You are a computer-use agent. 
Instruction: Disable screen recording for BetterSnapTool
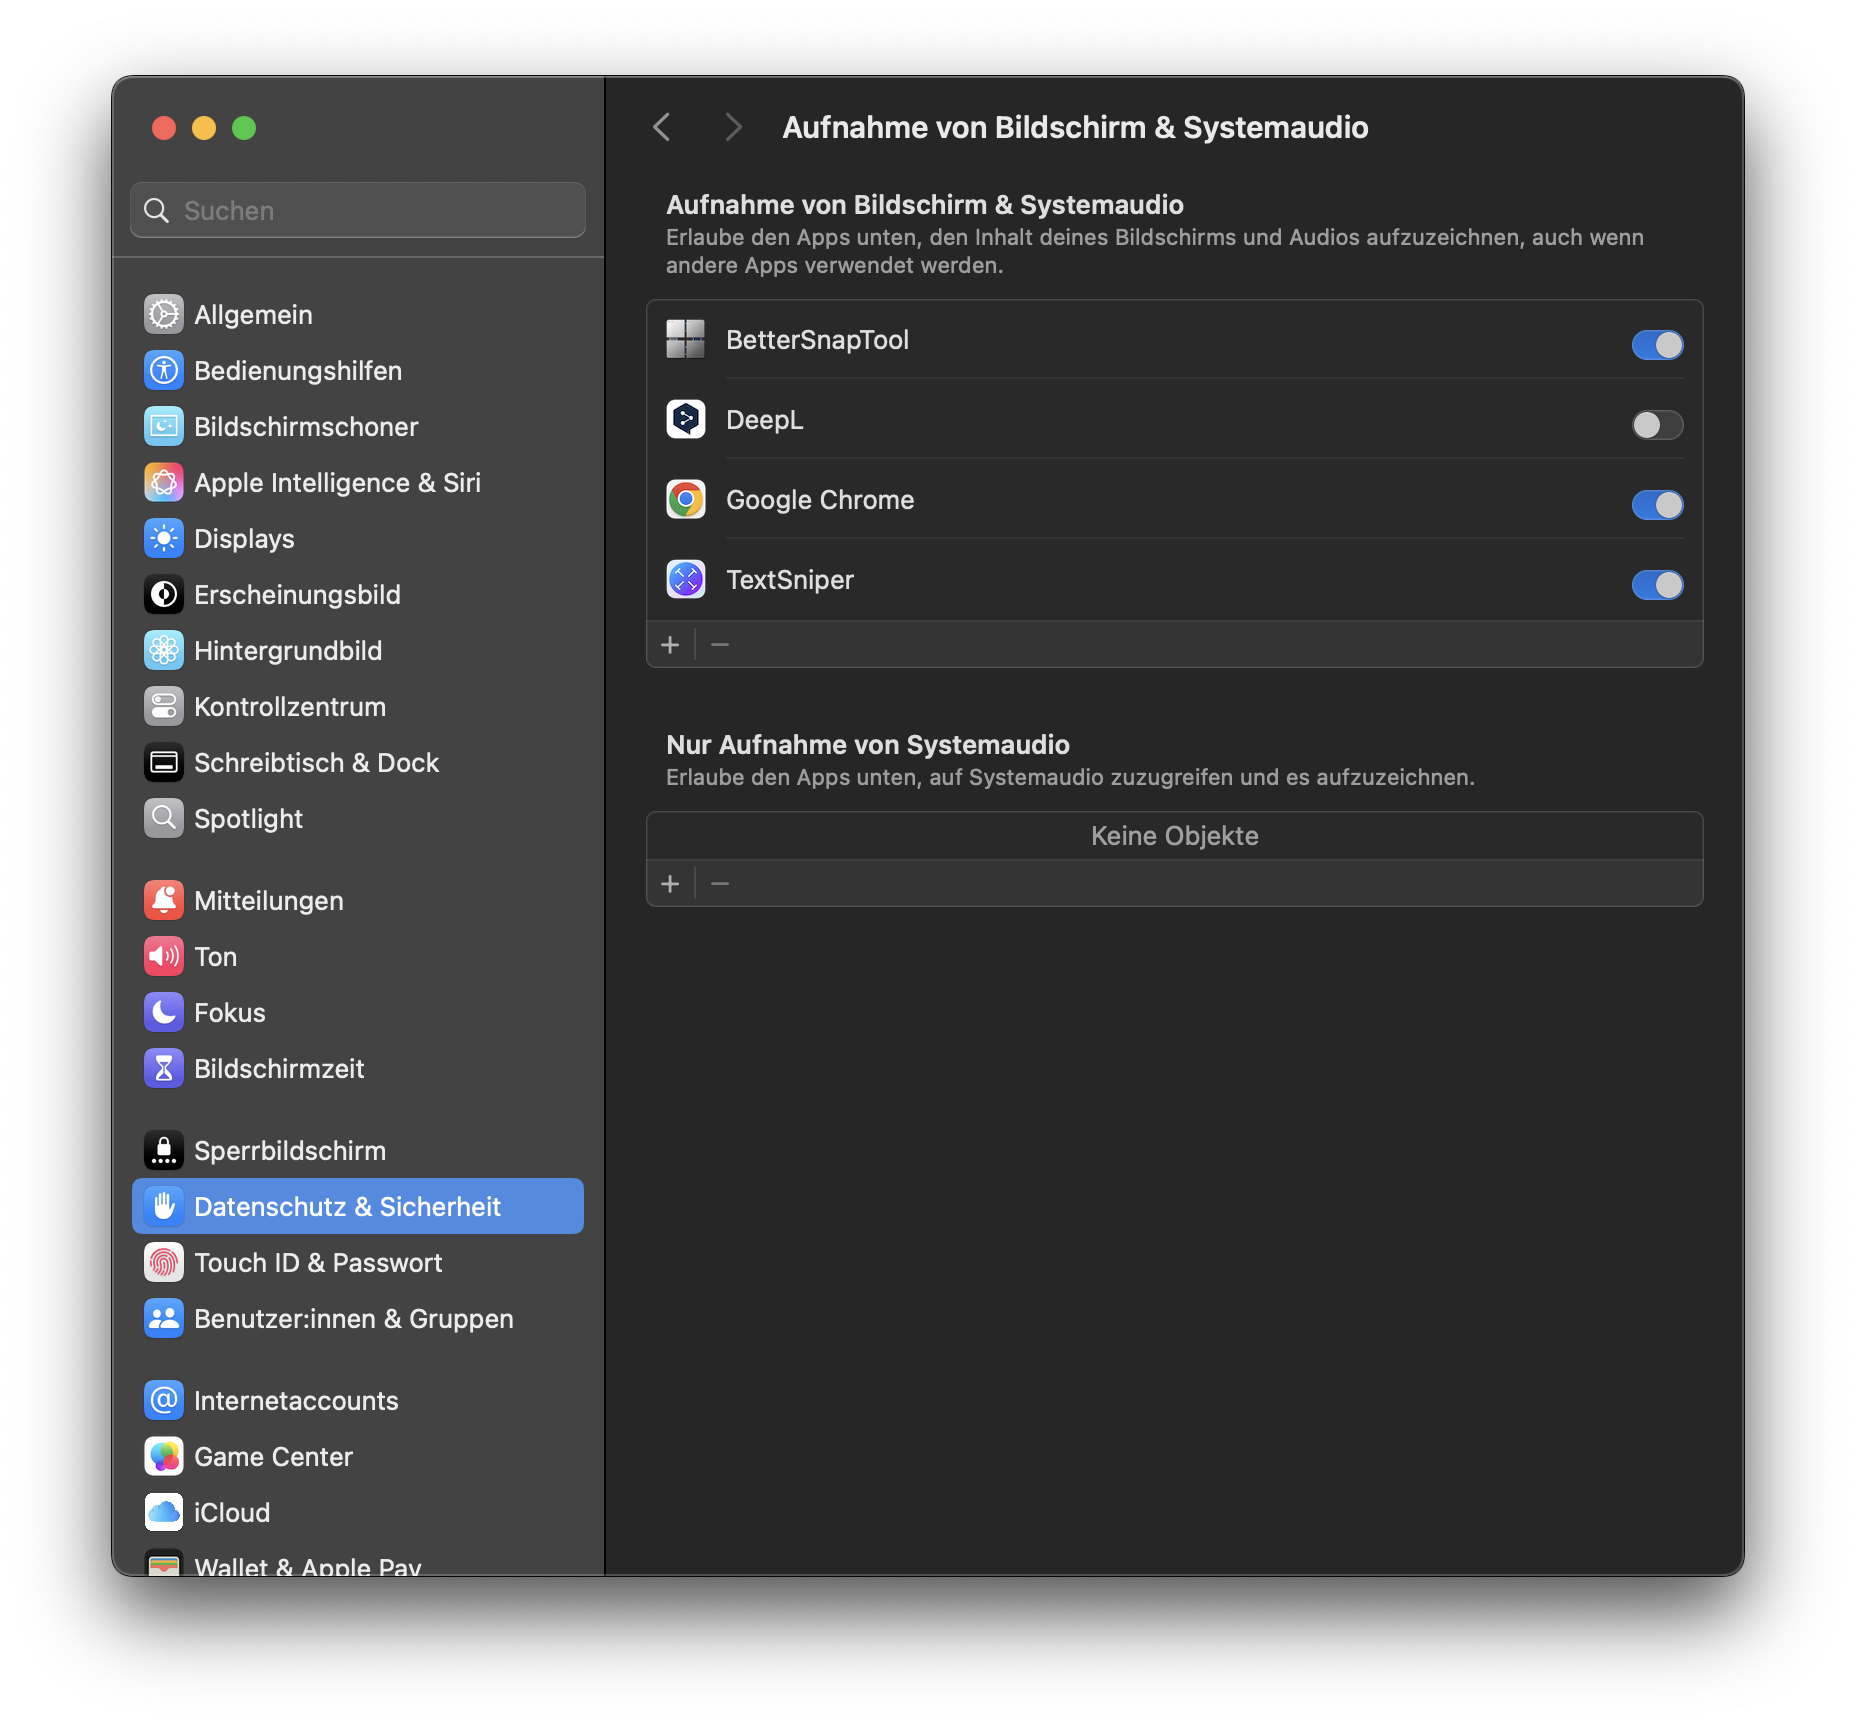point(1657,345)
